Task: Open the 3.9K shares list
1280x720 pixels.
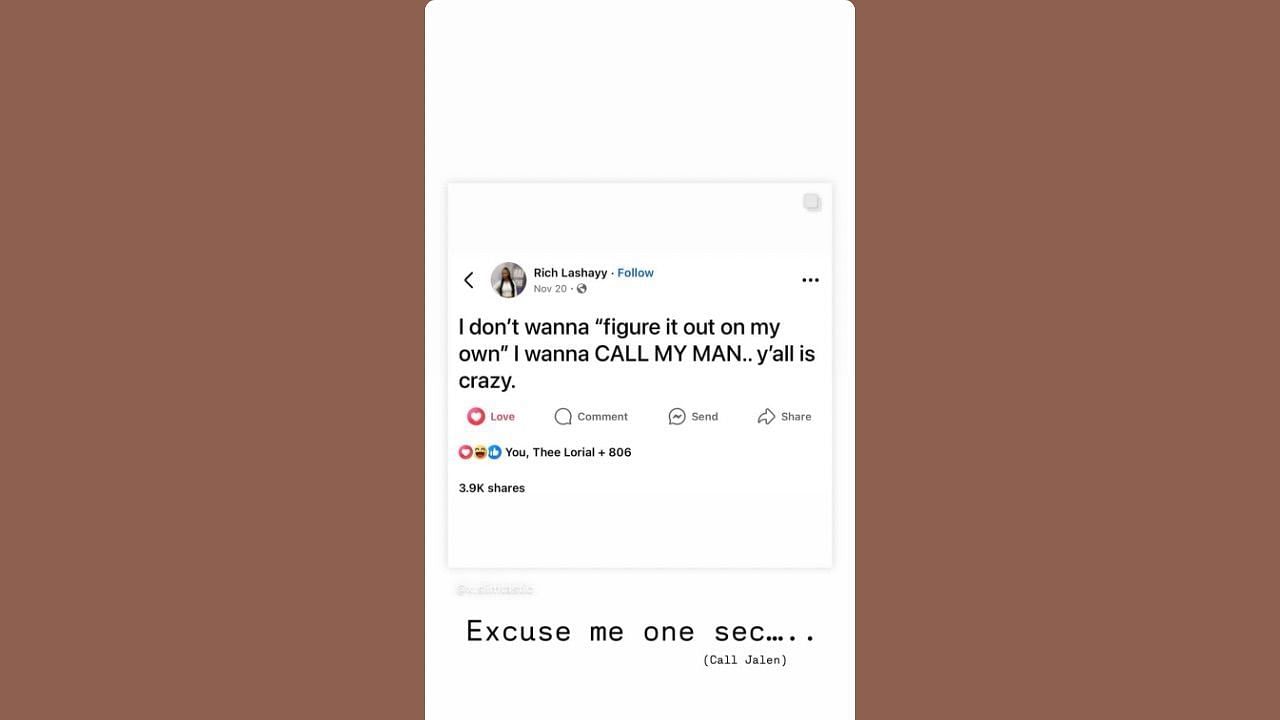Action: click(492, 488)
